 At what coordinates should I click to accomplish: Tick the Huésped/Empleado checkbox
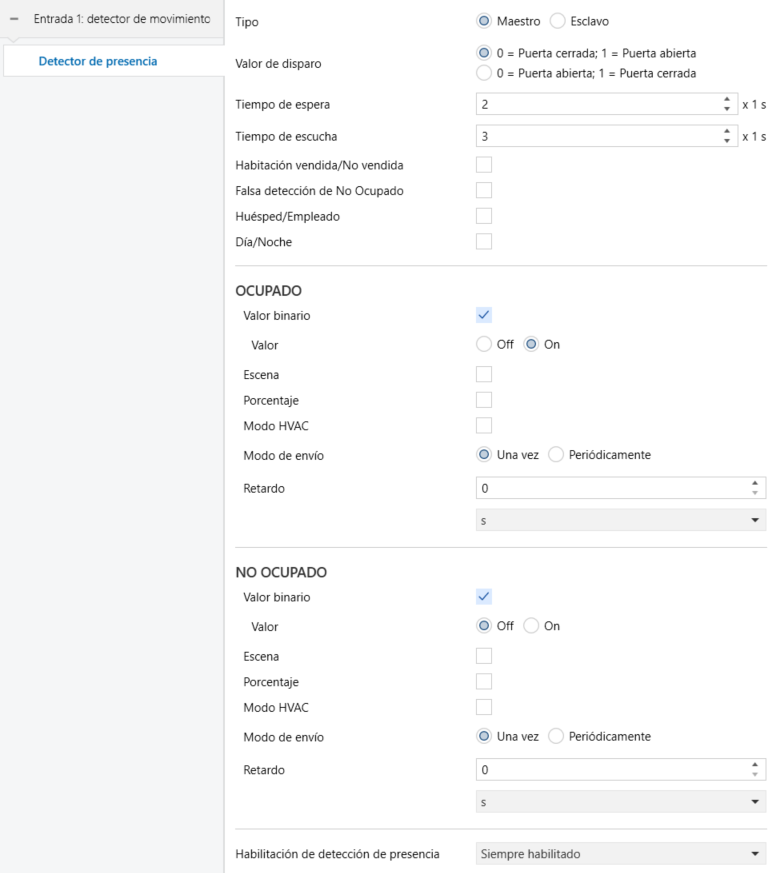pyautogui.click(x=484, y=216)
